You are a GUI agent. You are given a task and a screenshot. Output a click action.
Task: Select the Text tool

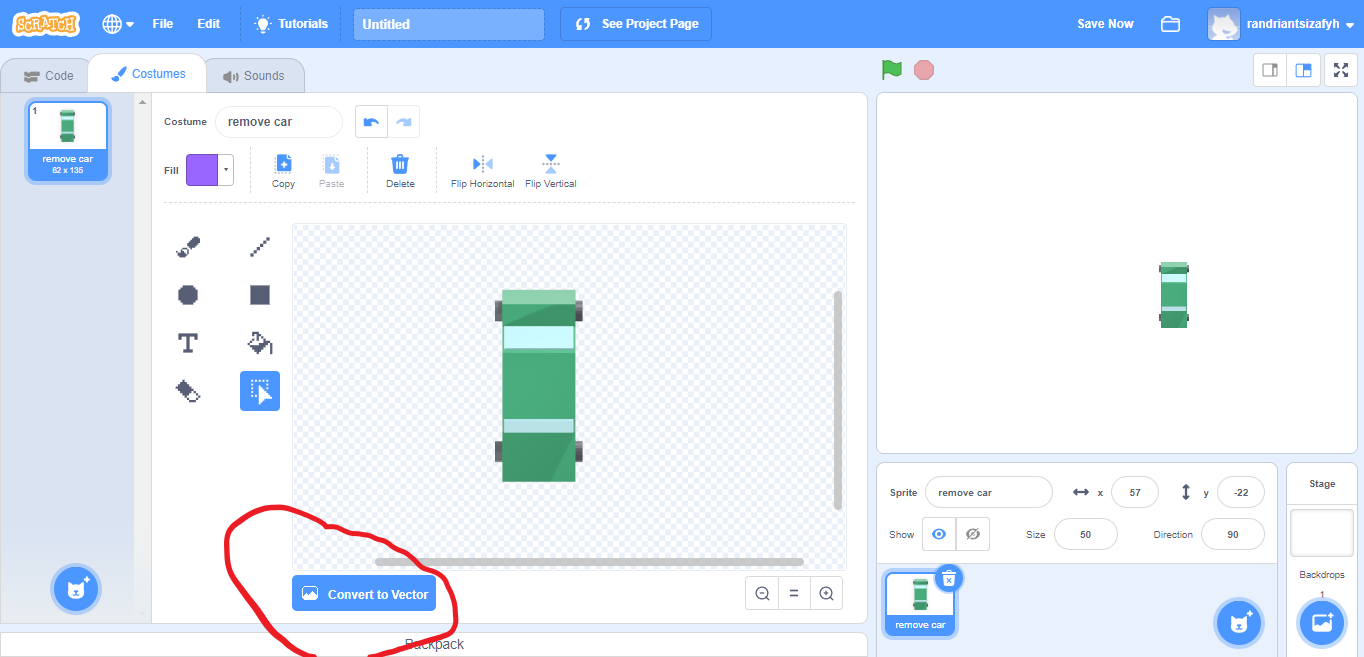(188, 342)
